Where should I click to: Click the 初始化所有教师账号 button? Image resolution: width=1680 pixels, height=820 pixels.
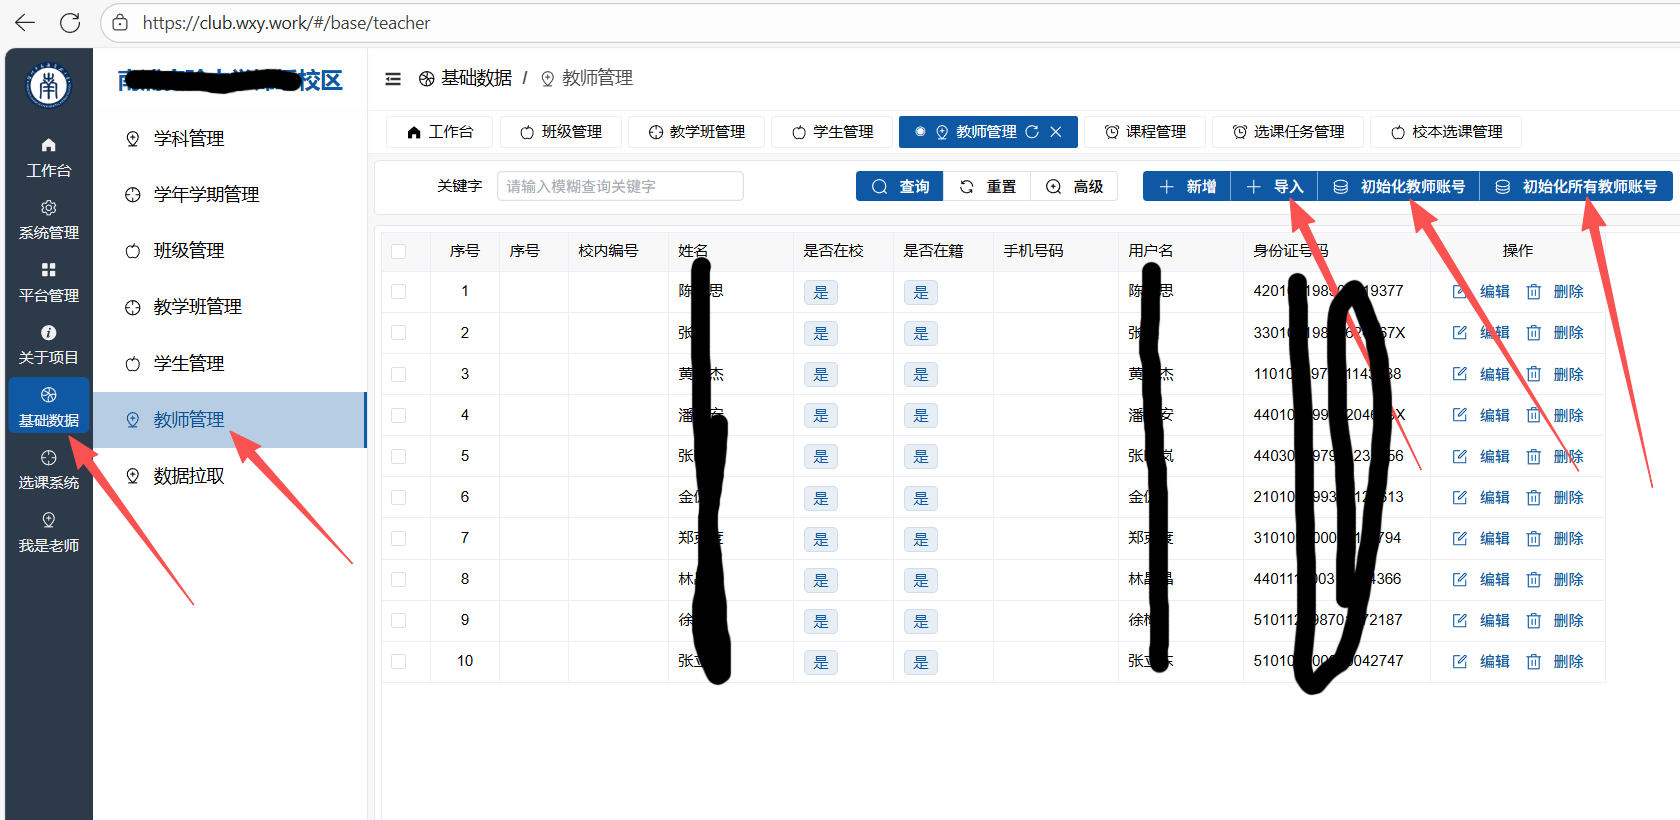tap(1576, 187)
